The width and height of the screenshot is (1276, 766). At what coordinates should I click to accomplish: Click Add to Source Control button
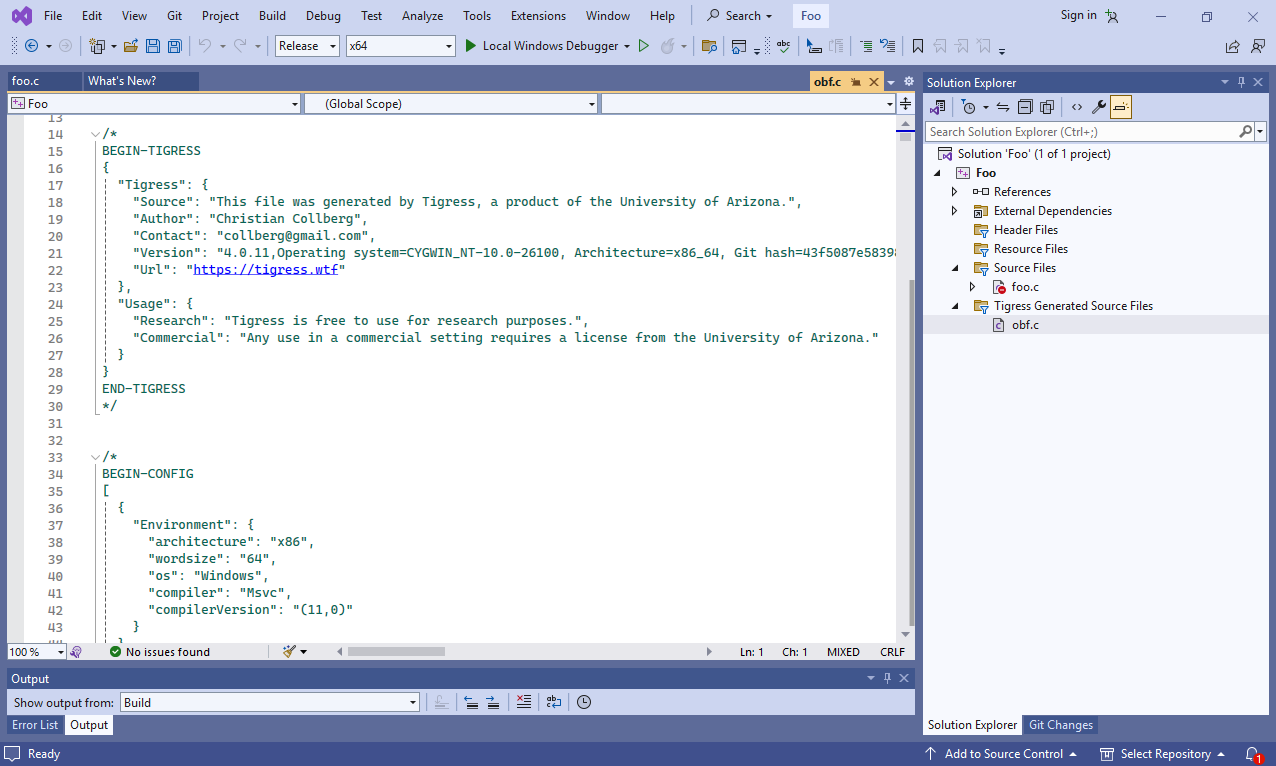click(x=1003, y=754)
